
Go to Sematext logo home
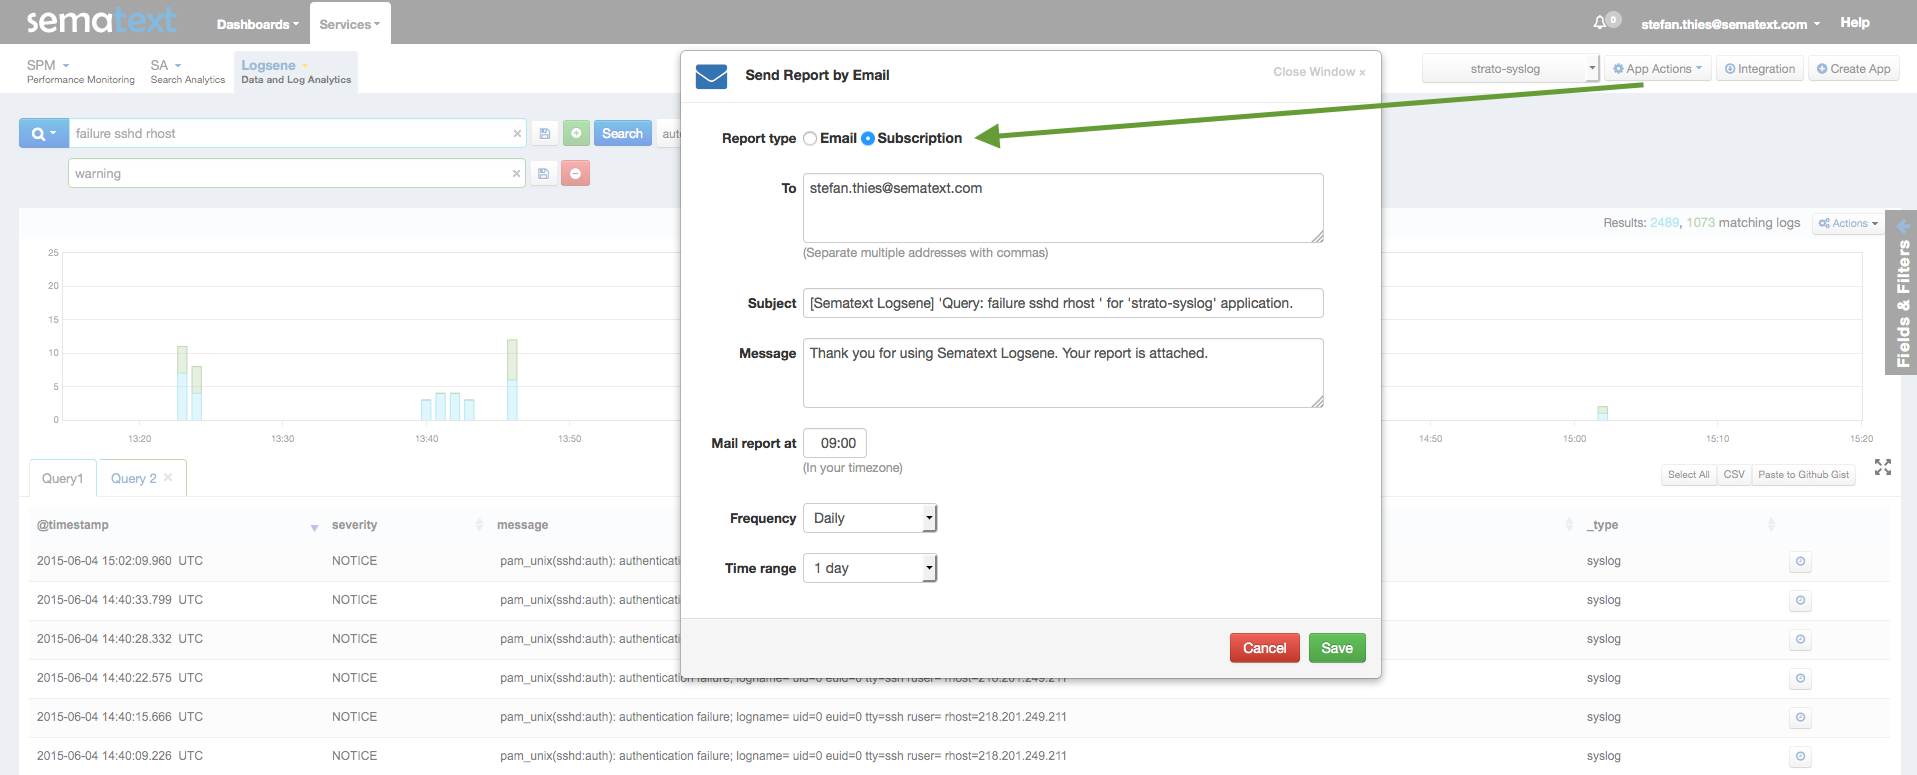(100, 20)
